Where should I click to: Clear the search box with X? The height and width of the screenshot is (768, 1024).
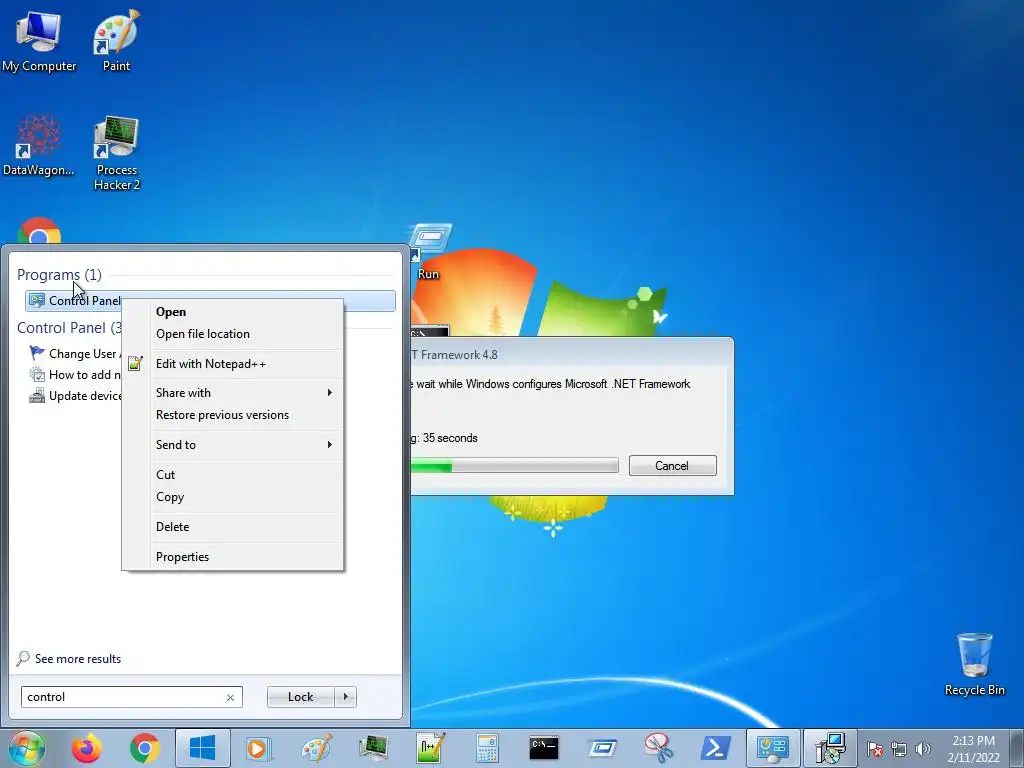230,697
